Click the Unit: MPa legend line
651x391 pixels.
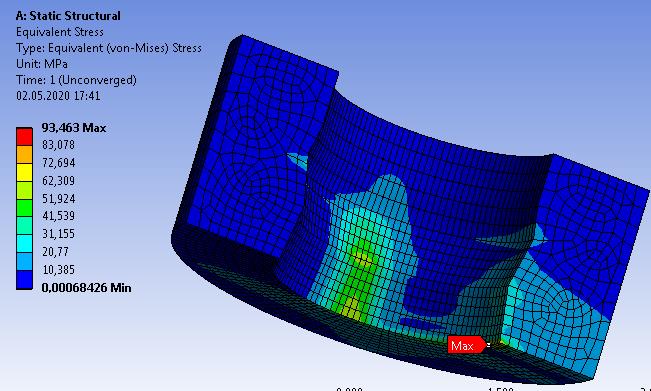42,64
